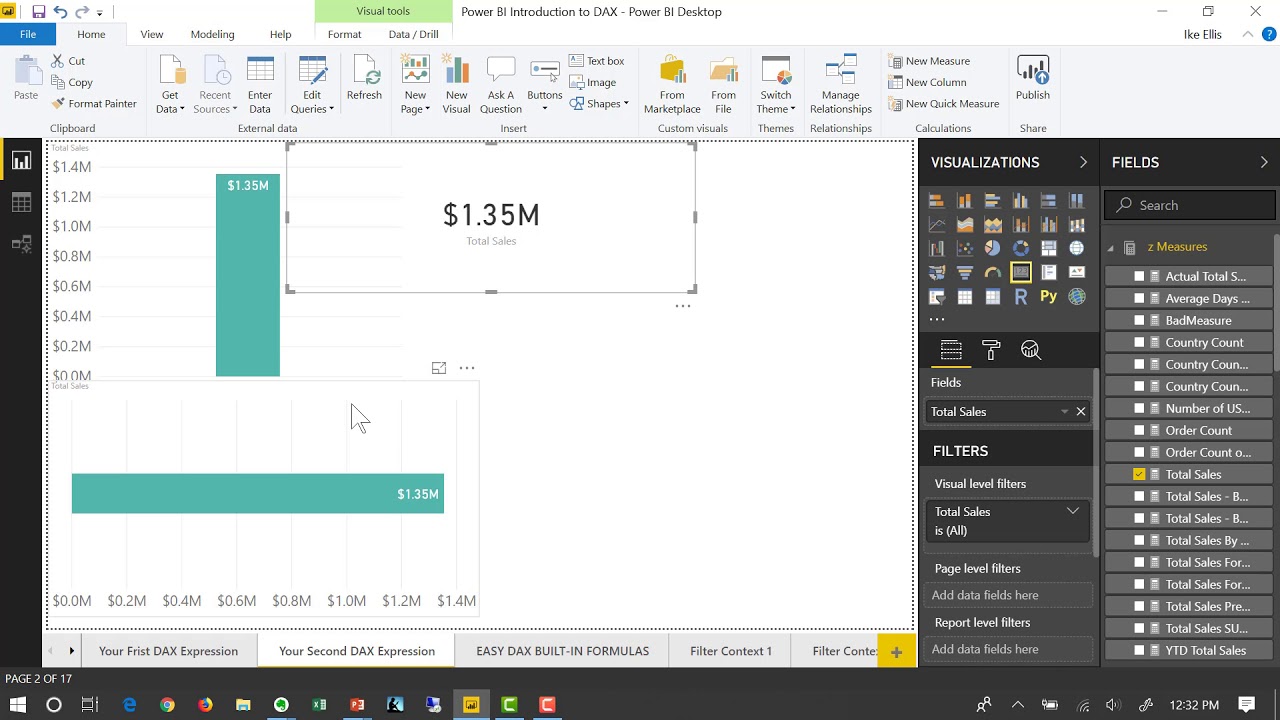Image resolution: width=1280 pixels, height=720 pixels.
Task: Open the Format paint roller pane
Action: [x=991, y=350]
